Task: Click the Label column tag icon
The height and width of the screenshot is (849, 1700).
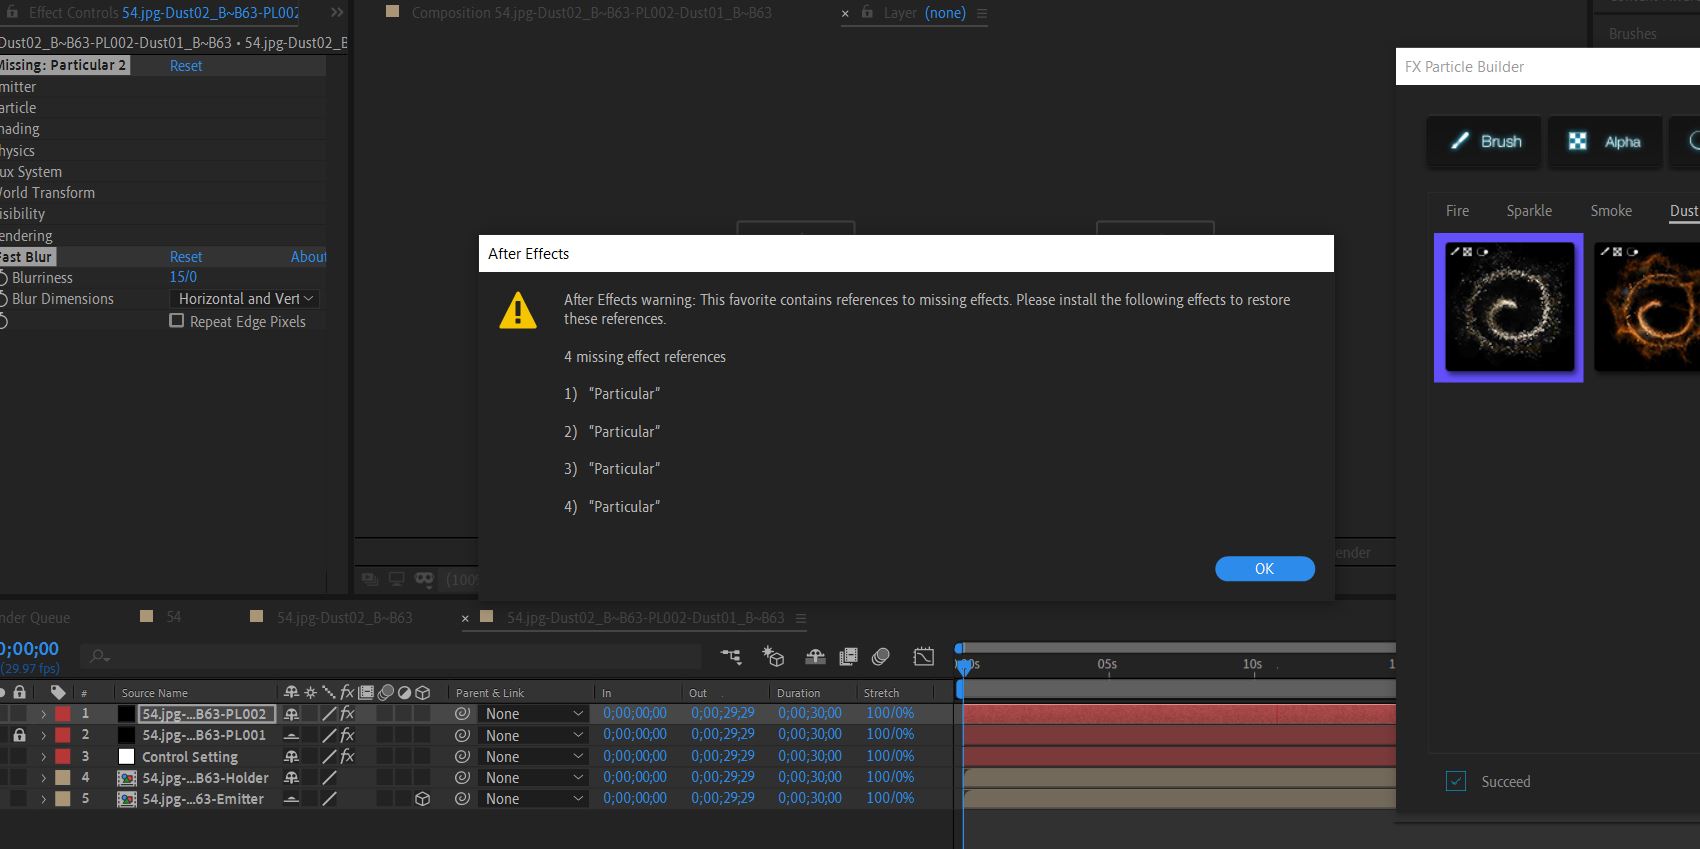Action: pos(58,692)
